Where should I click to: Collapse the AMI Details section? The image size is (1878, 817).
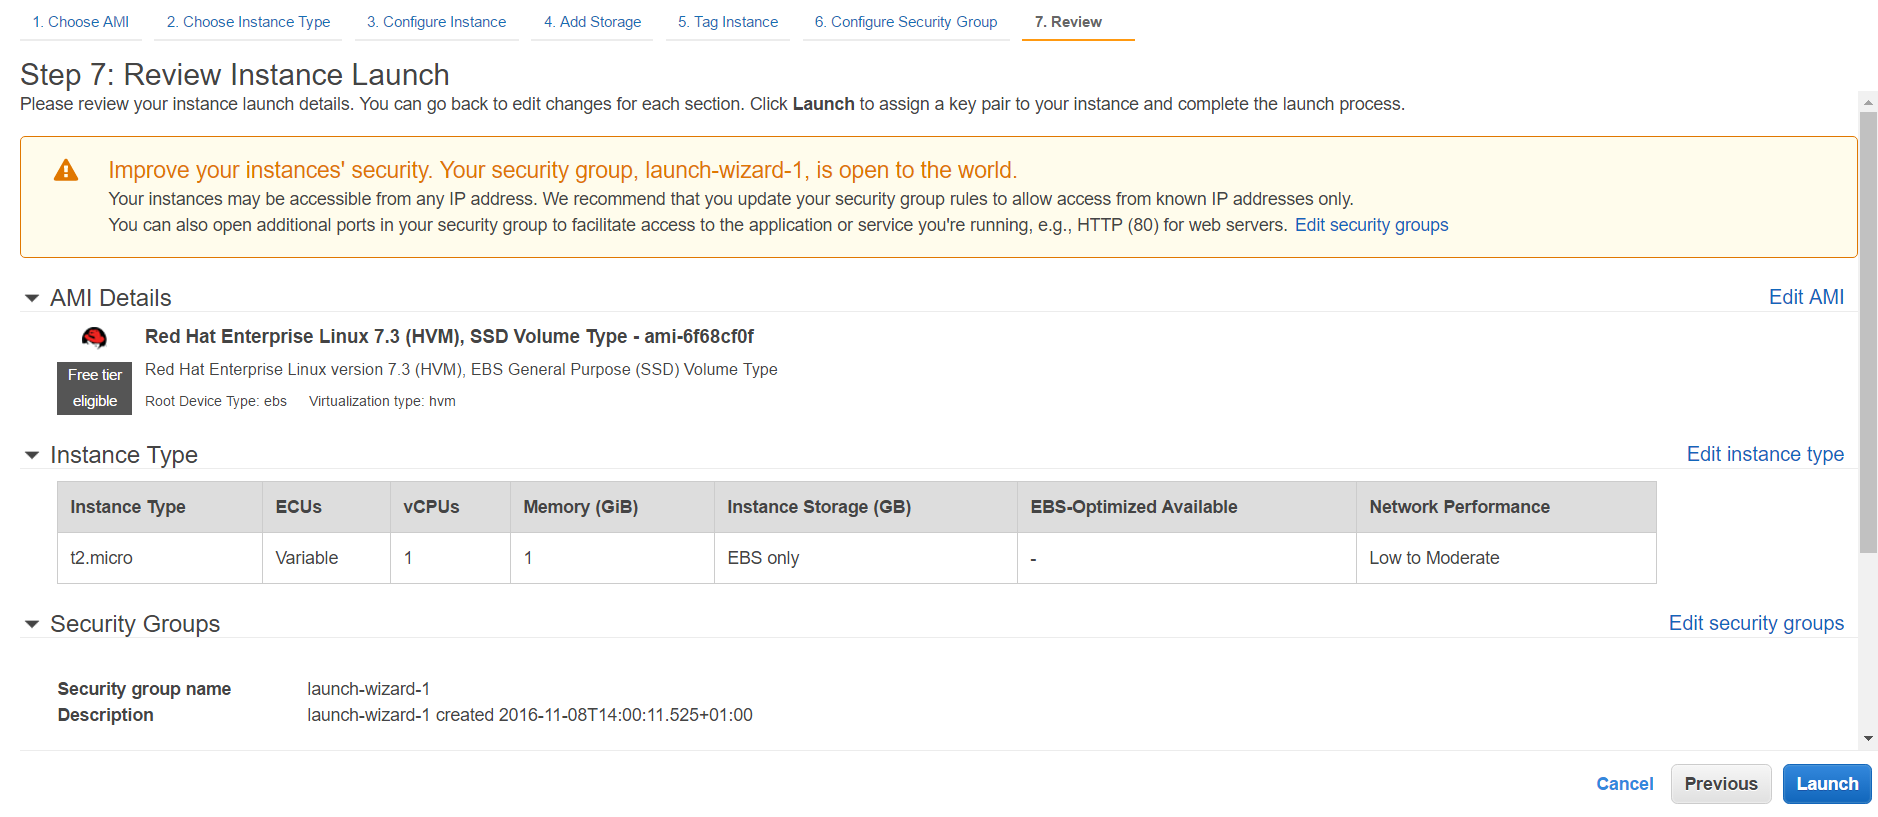coord(32,298)
